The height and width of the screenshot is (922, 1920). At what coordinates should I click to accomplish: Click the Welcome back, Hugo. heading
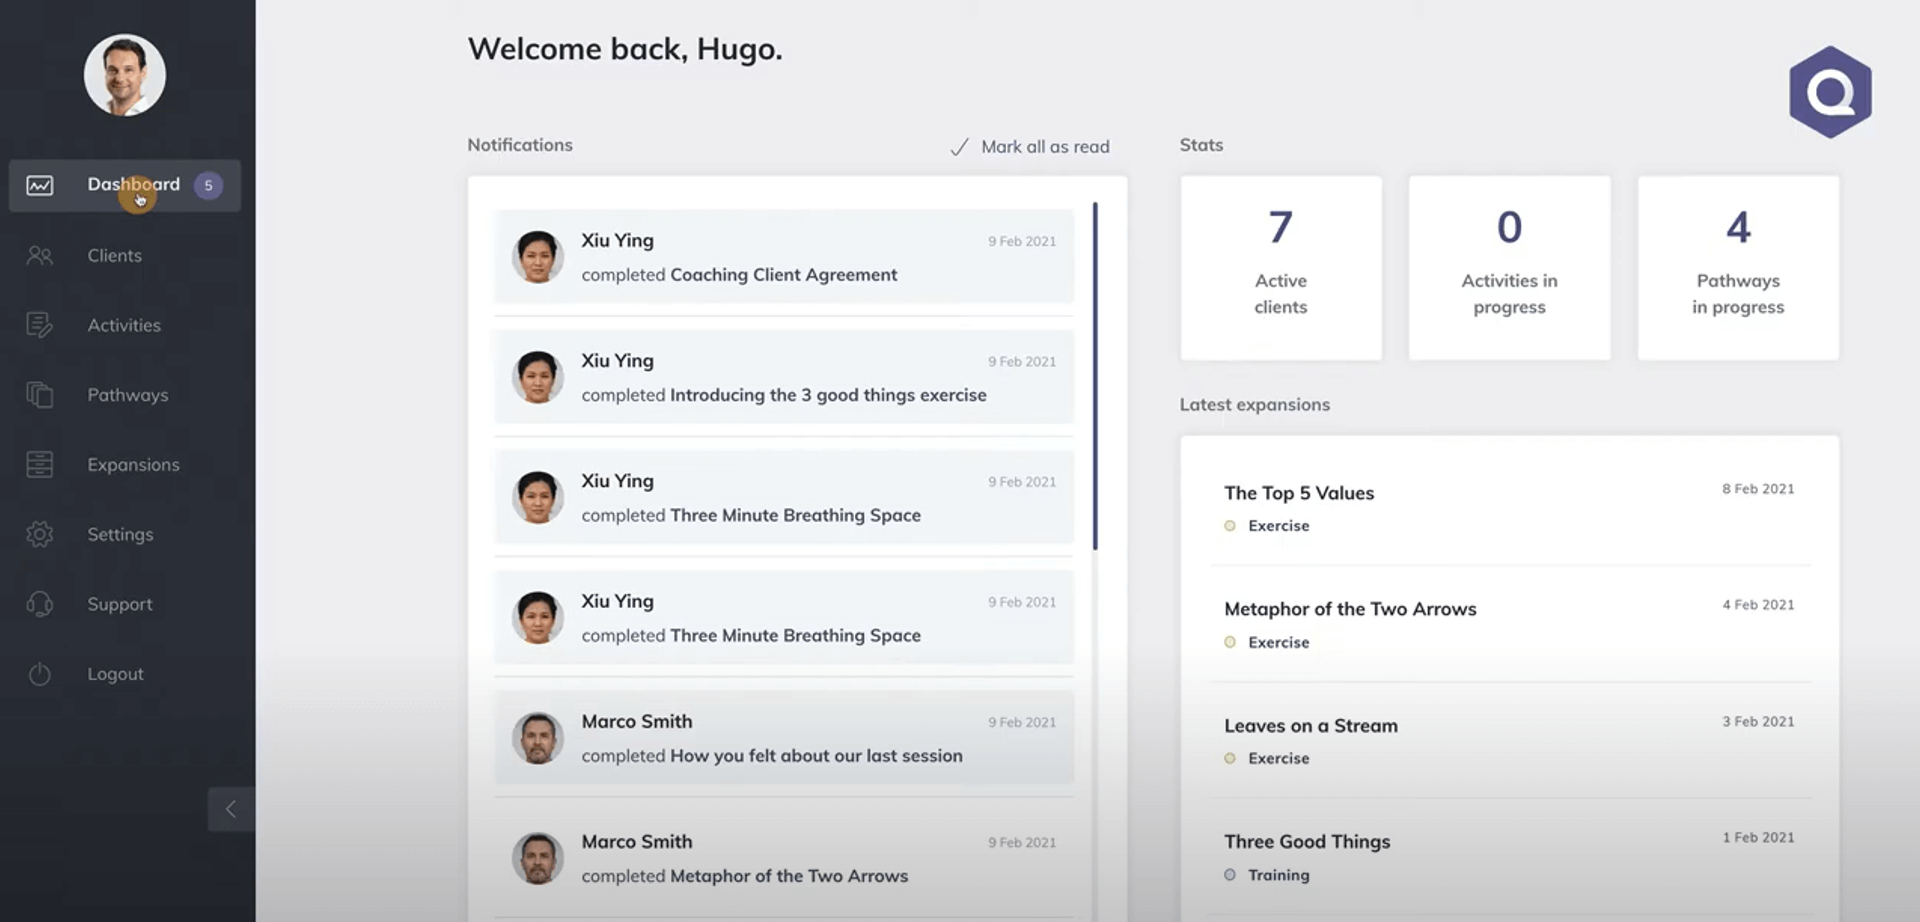click(x=625, y=49)
